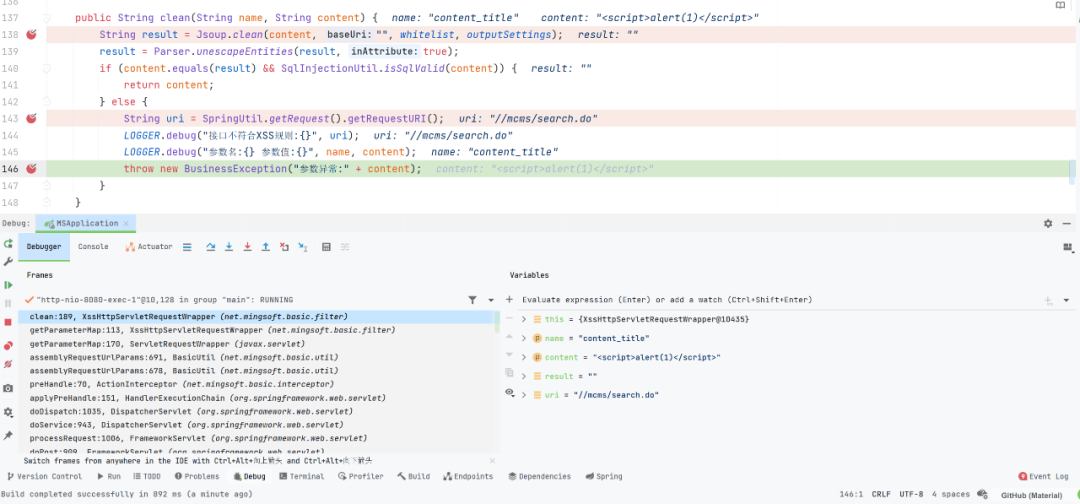
Task: Stop debugging with the red square icon
Action: tap(8, 322)
